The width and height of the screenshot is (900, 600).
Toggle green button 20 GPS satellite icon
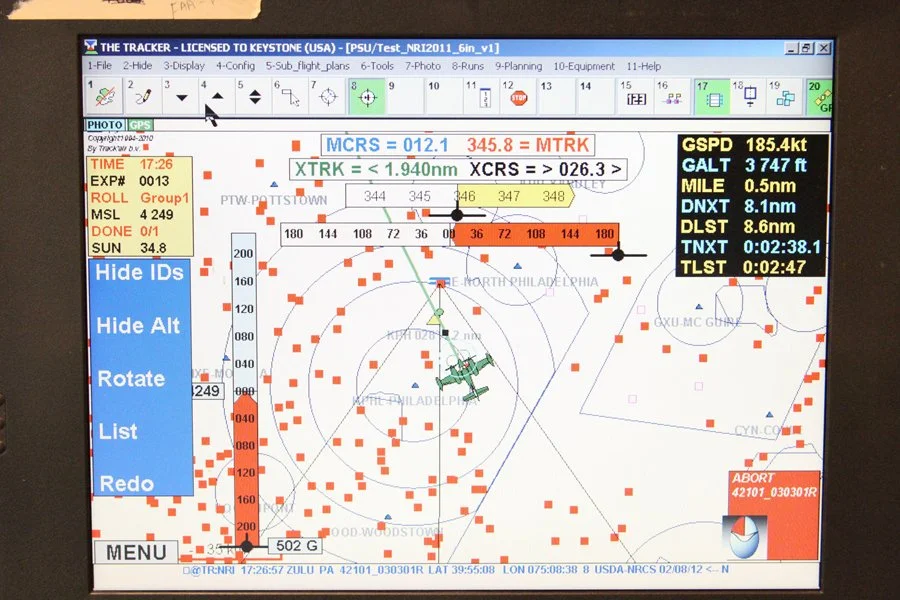(x=820, y=96)
